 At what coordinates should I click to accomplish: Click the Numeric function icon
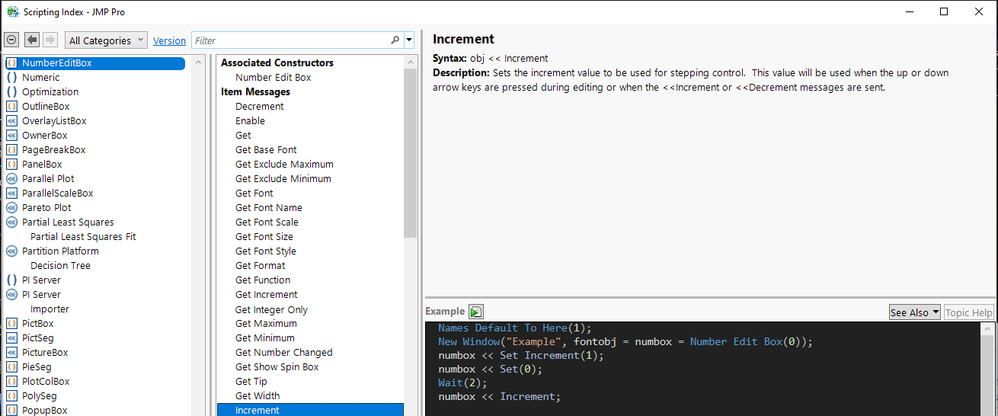coord(11,78)
